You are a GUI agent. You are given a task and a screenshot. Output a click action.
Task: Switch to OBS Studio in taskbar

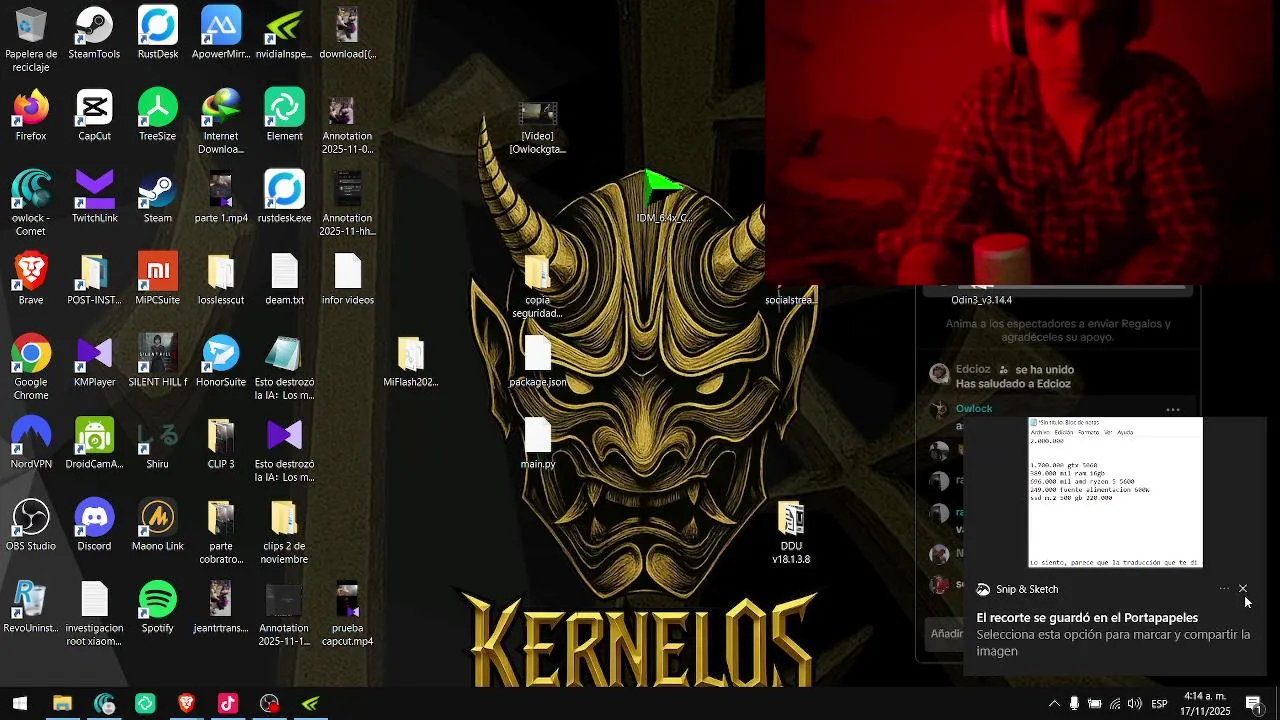pos(269,704)
